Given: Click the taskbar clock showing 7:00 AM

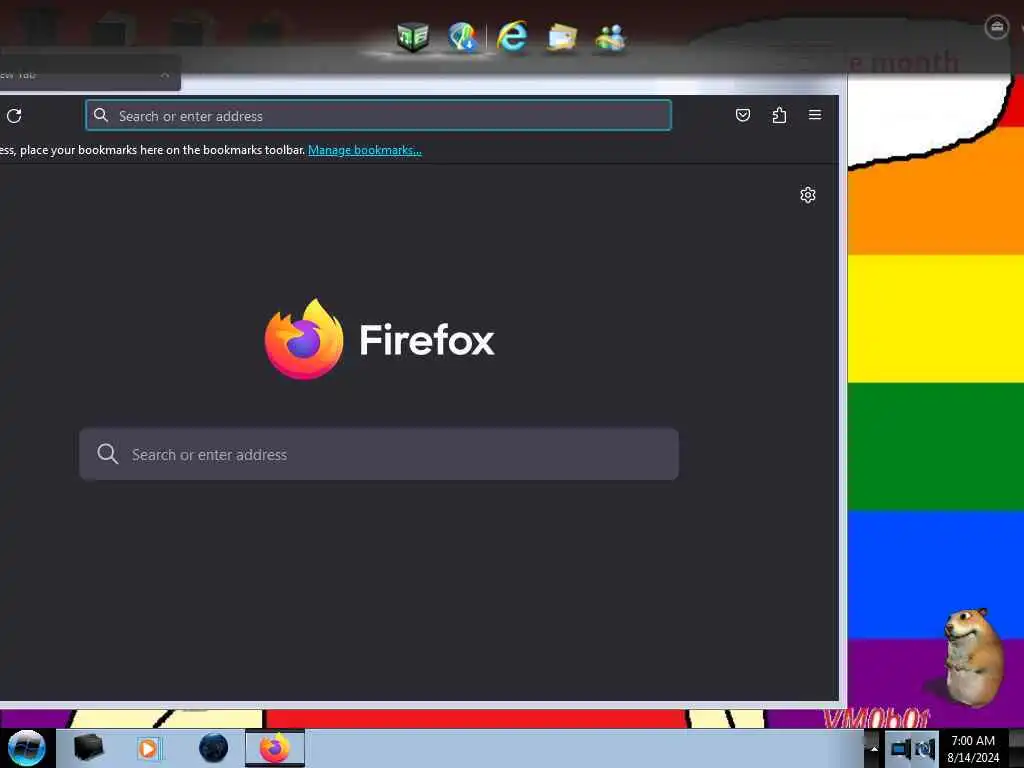Looking at the screenshot, I should pos(973,748).
